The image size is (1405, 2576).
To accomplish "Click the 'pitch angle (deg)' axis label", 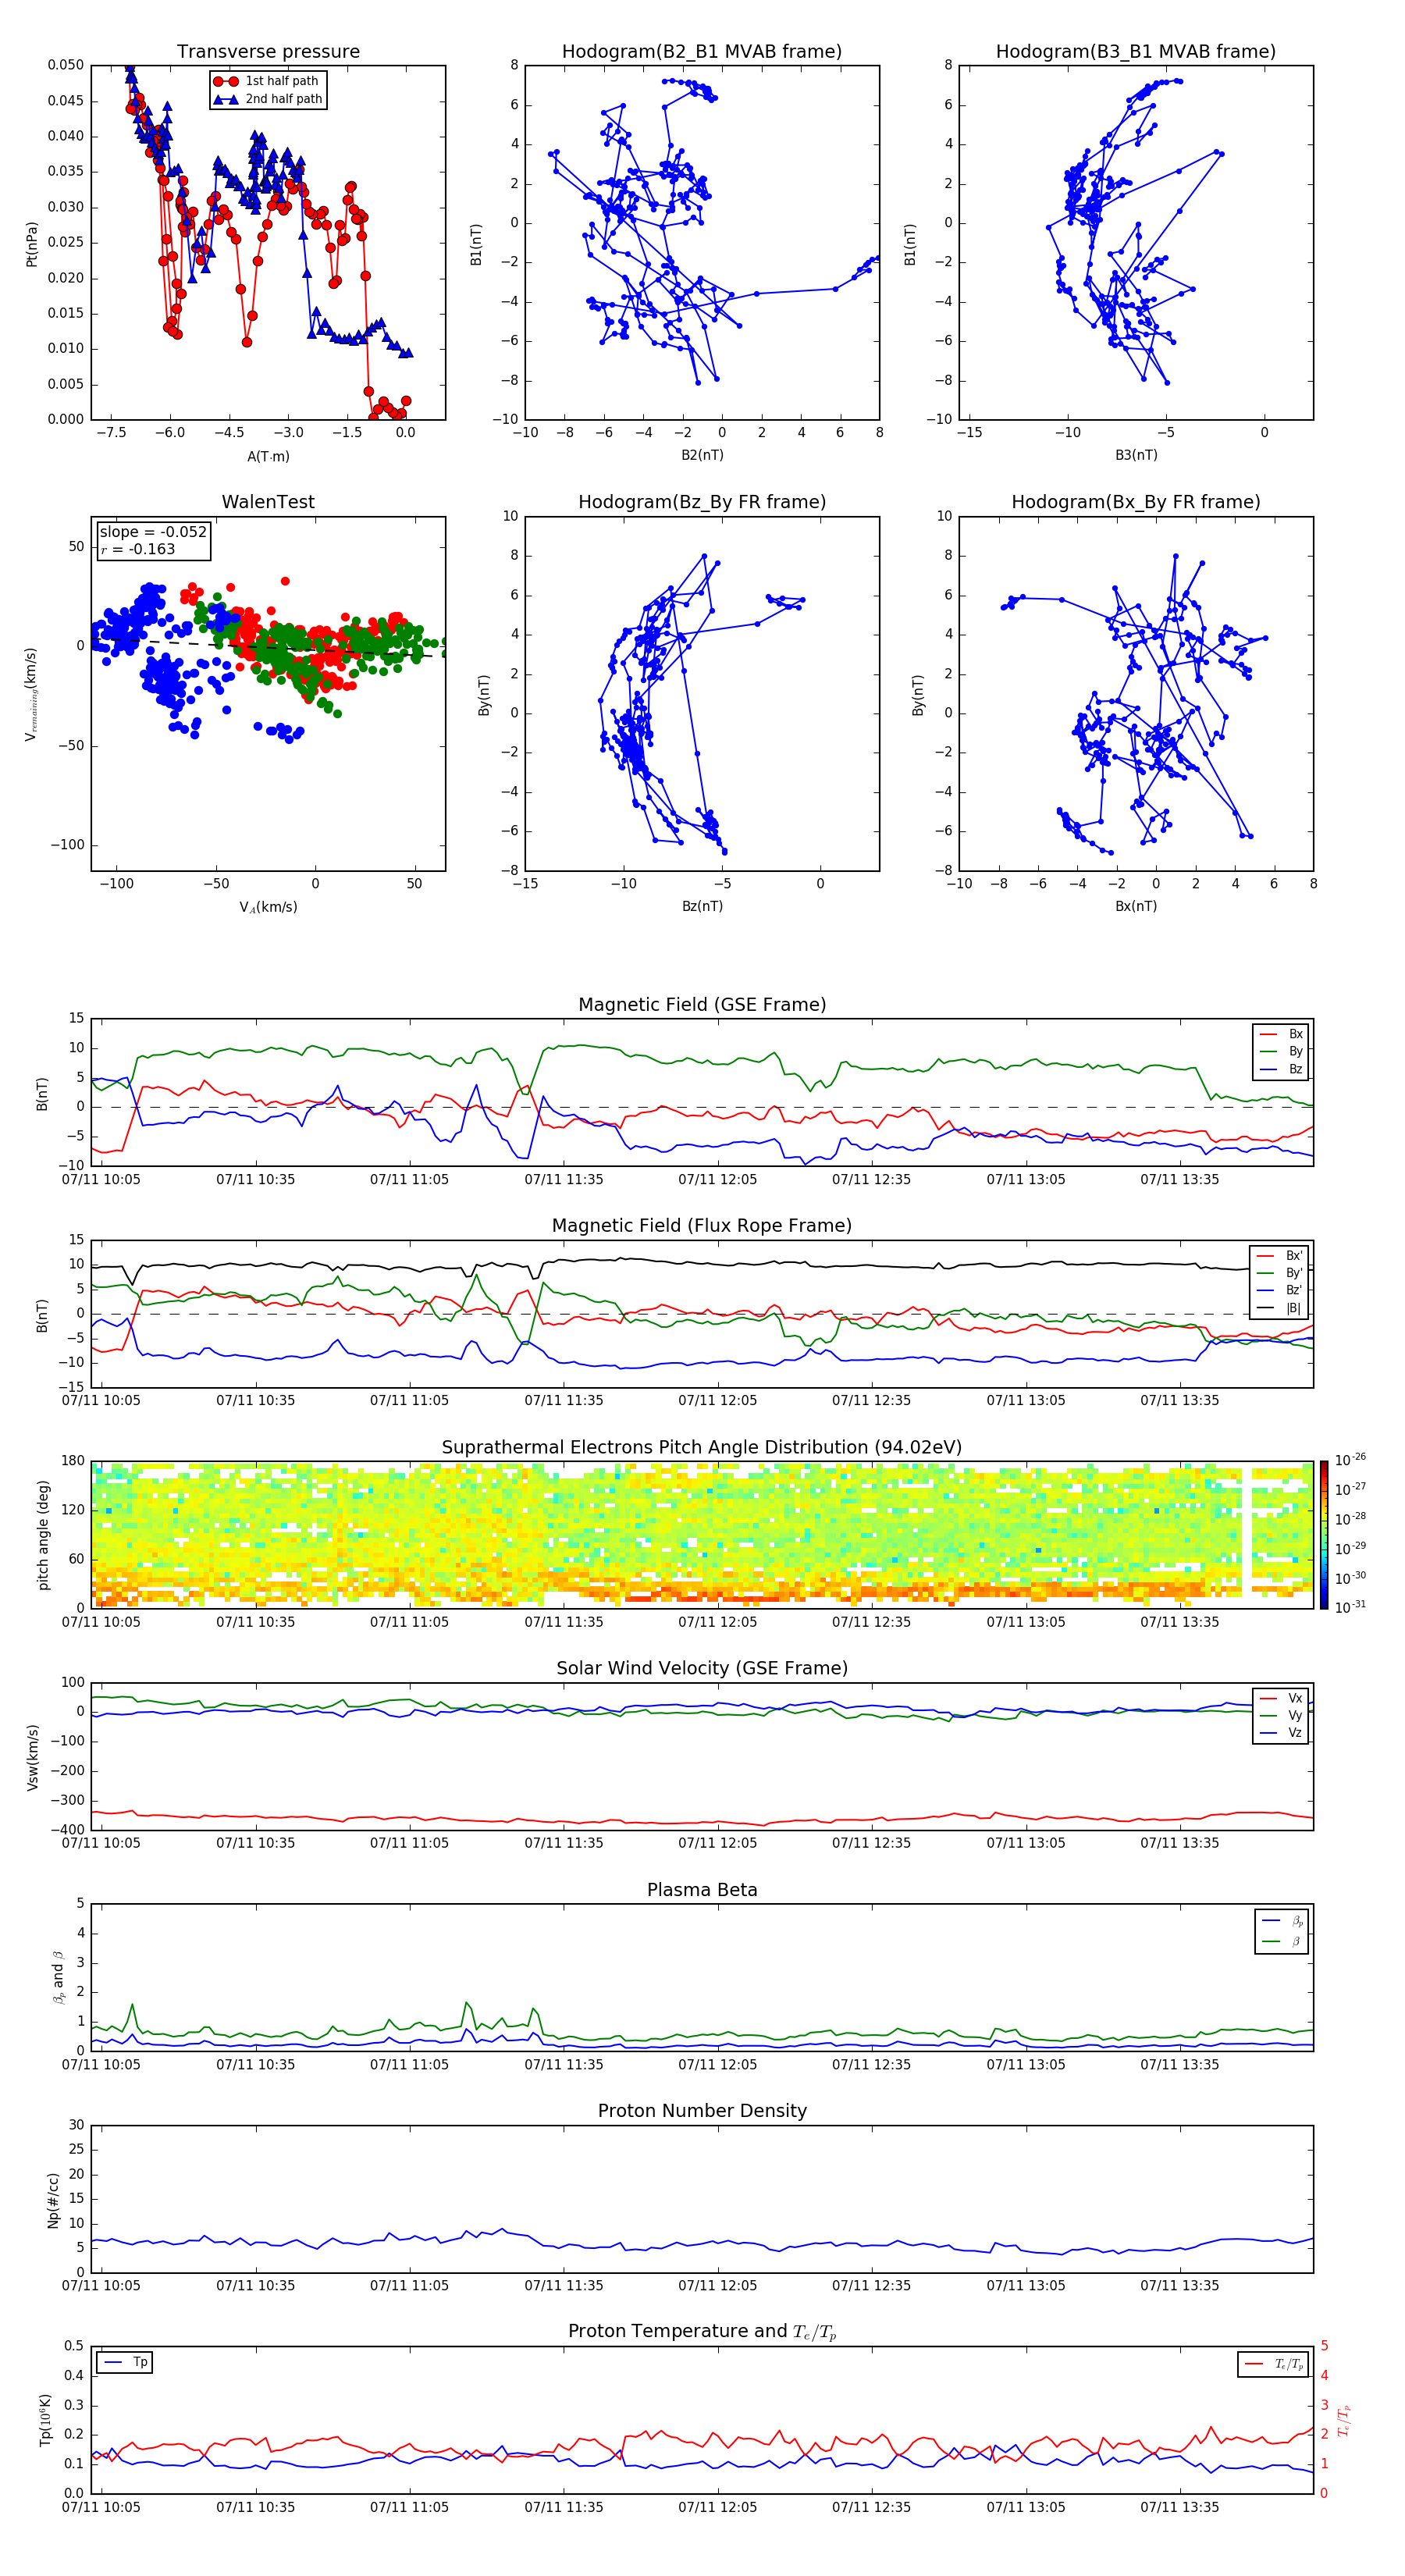I will [43, 1535].
